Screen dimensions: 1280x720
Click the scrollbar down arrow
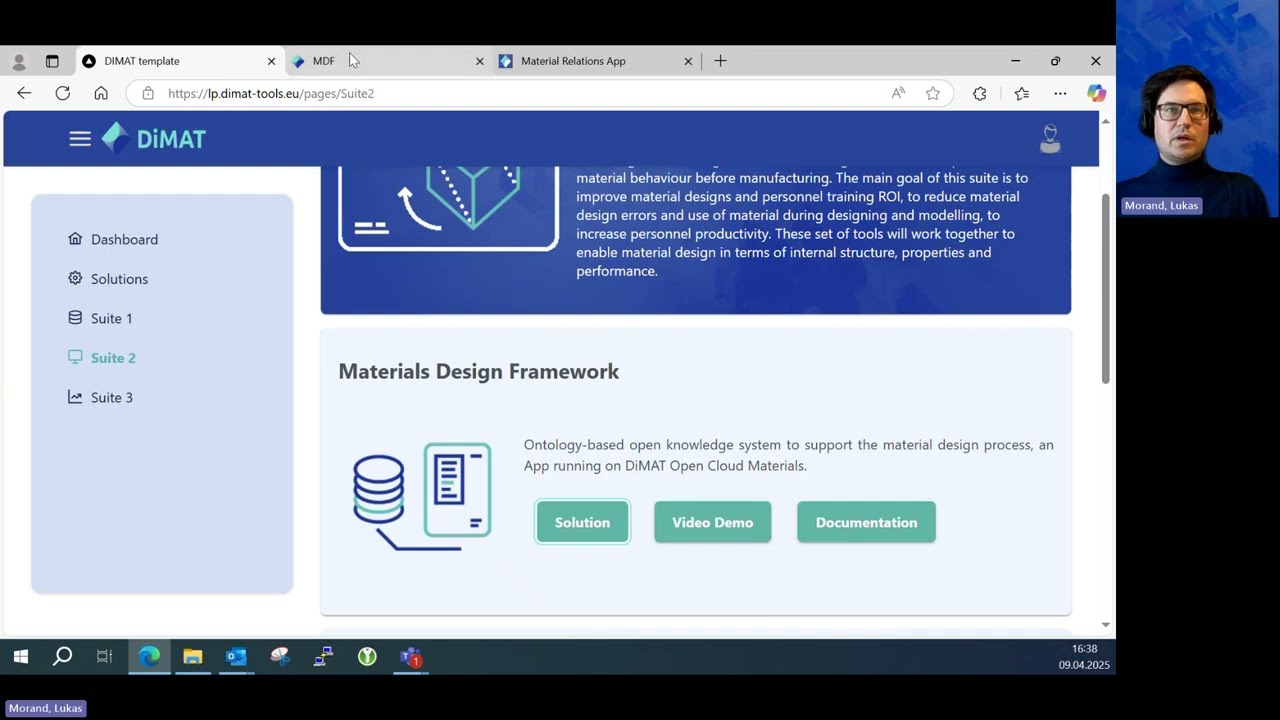(x=1105, y=625)
